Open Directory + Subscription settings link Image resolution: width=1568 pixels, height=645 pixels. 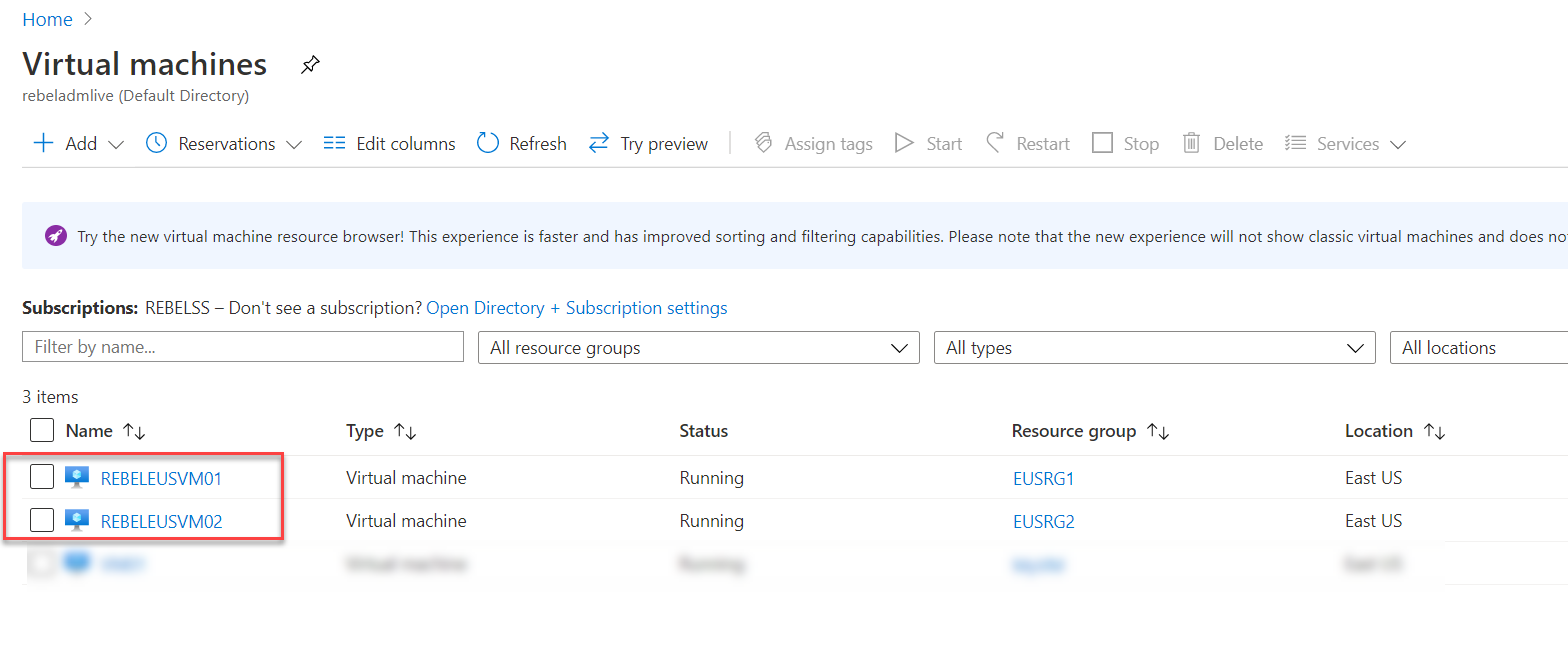pos(577,308)
